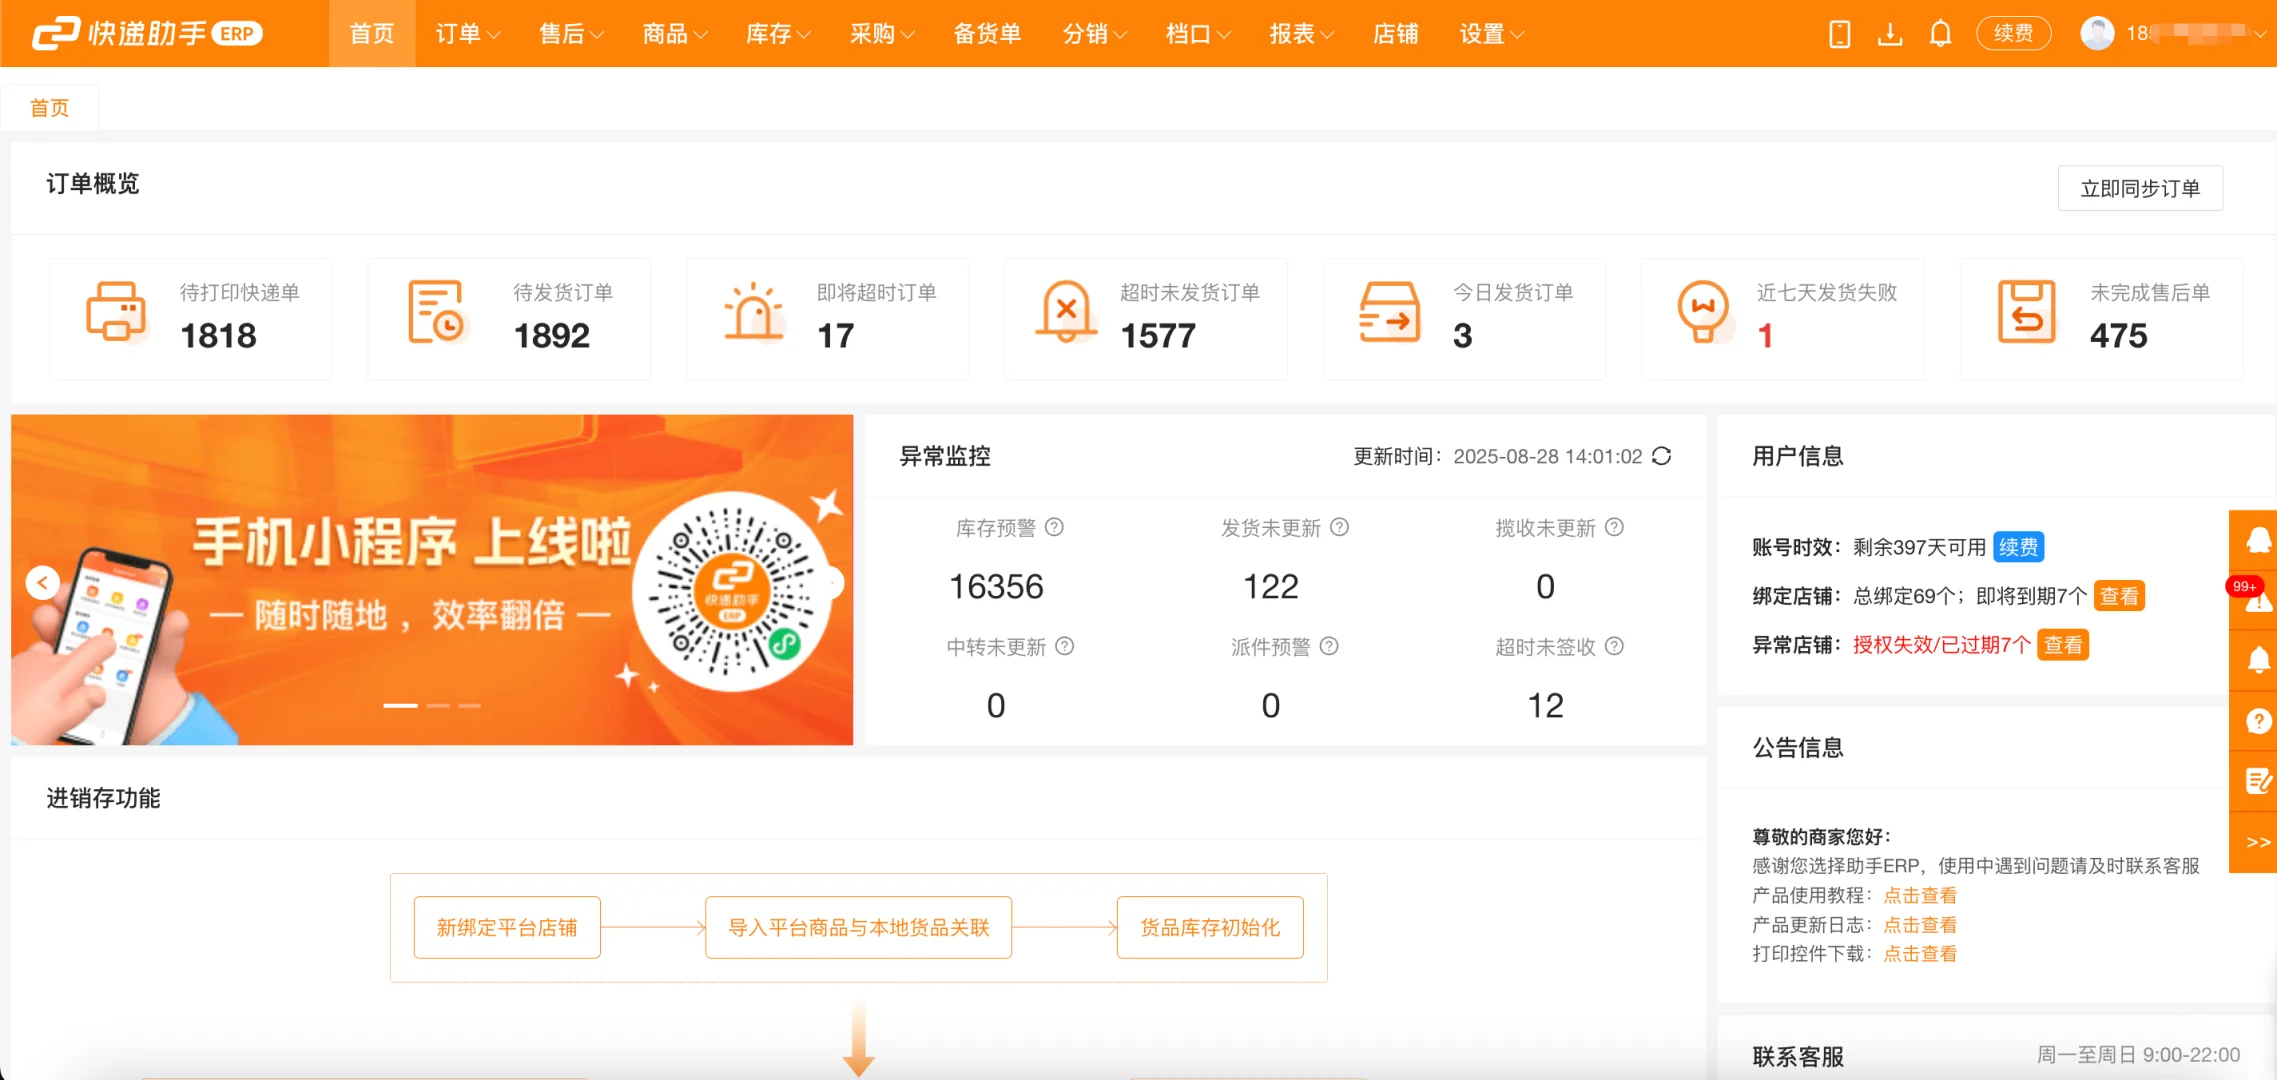Open the 报表 menu in navigation bar

(x=1299, y=33)
